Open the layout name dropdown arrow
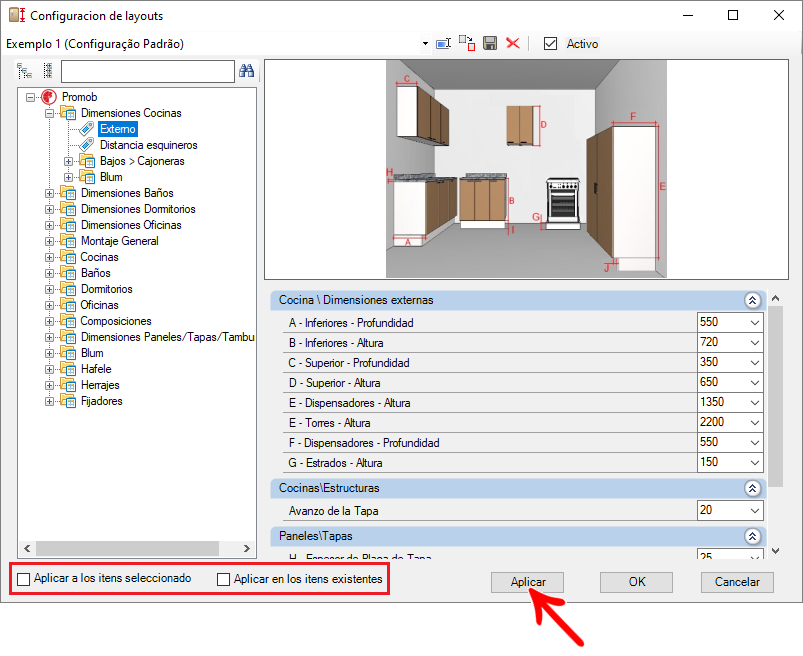Image resolution: width=803 pixels, height=656 pixels. [425, 44]
